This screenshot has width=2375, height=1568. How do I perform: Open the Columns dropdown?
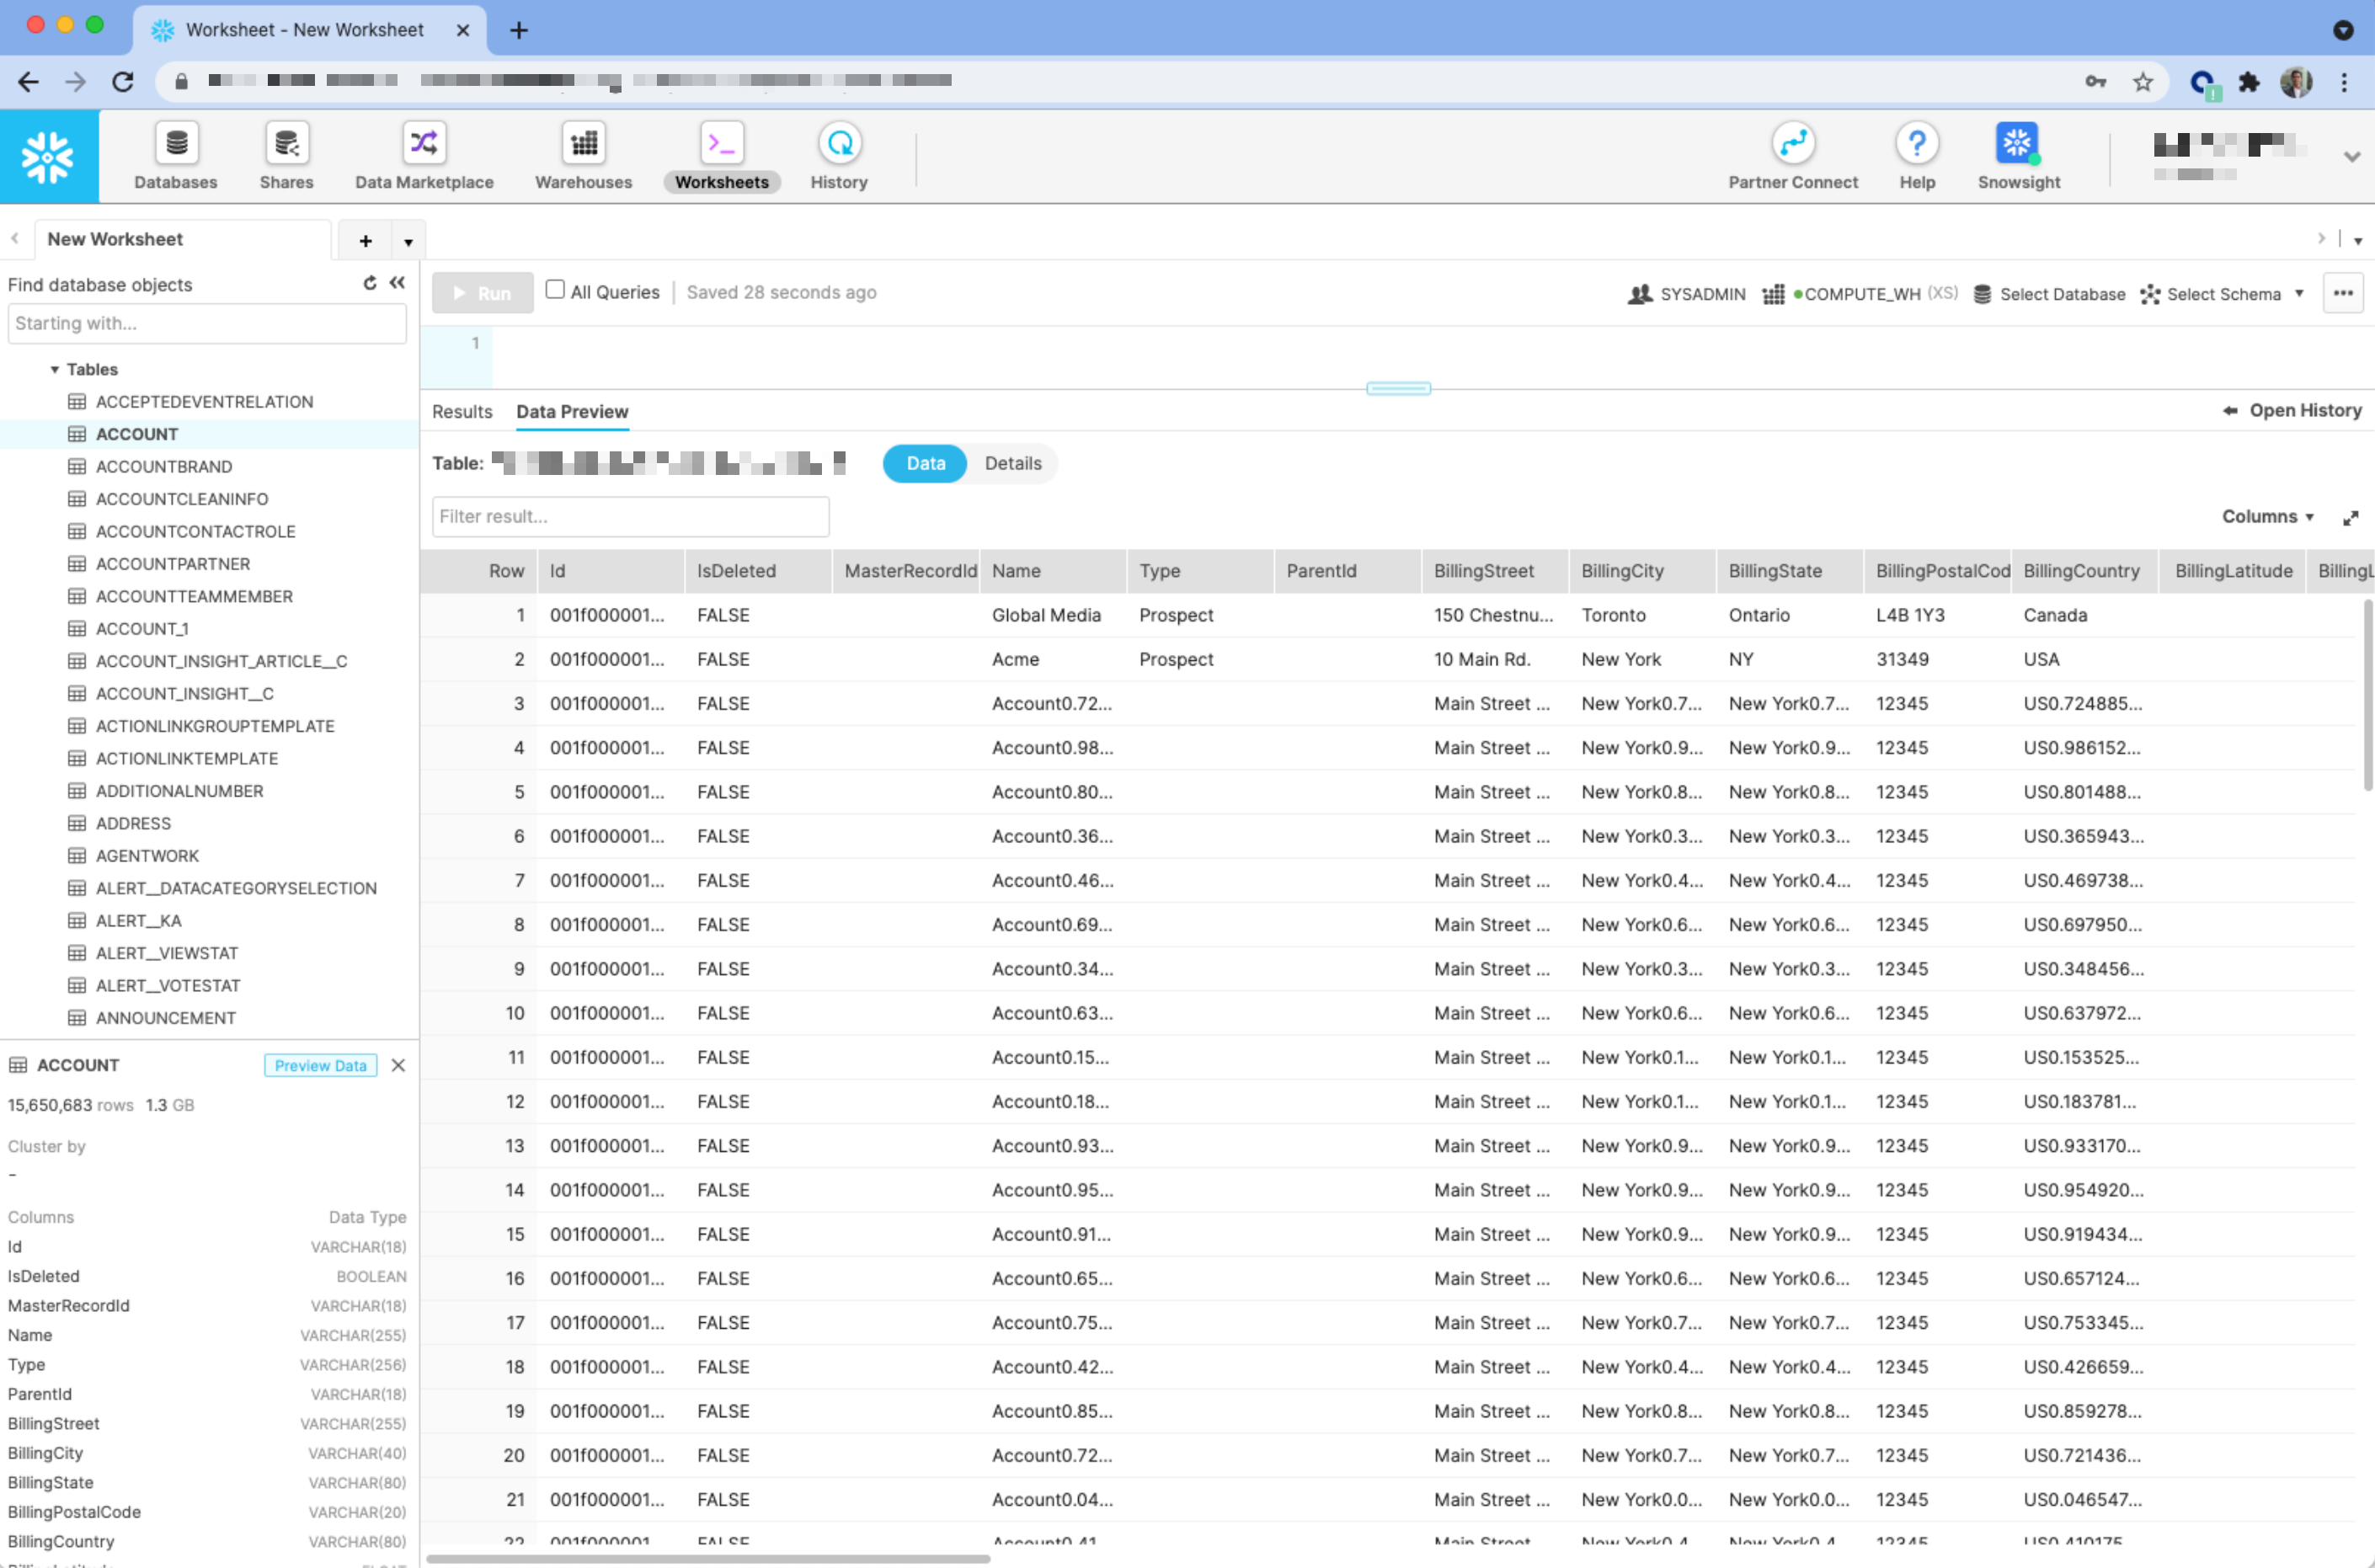pos(2267,517)
